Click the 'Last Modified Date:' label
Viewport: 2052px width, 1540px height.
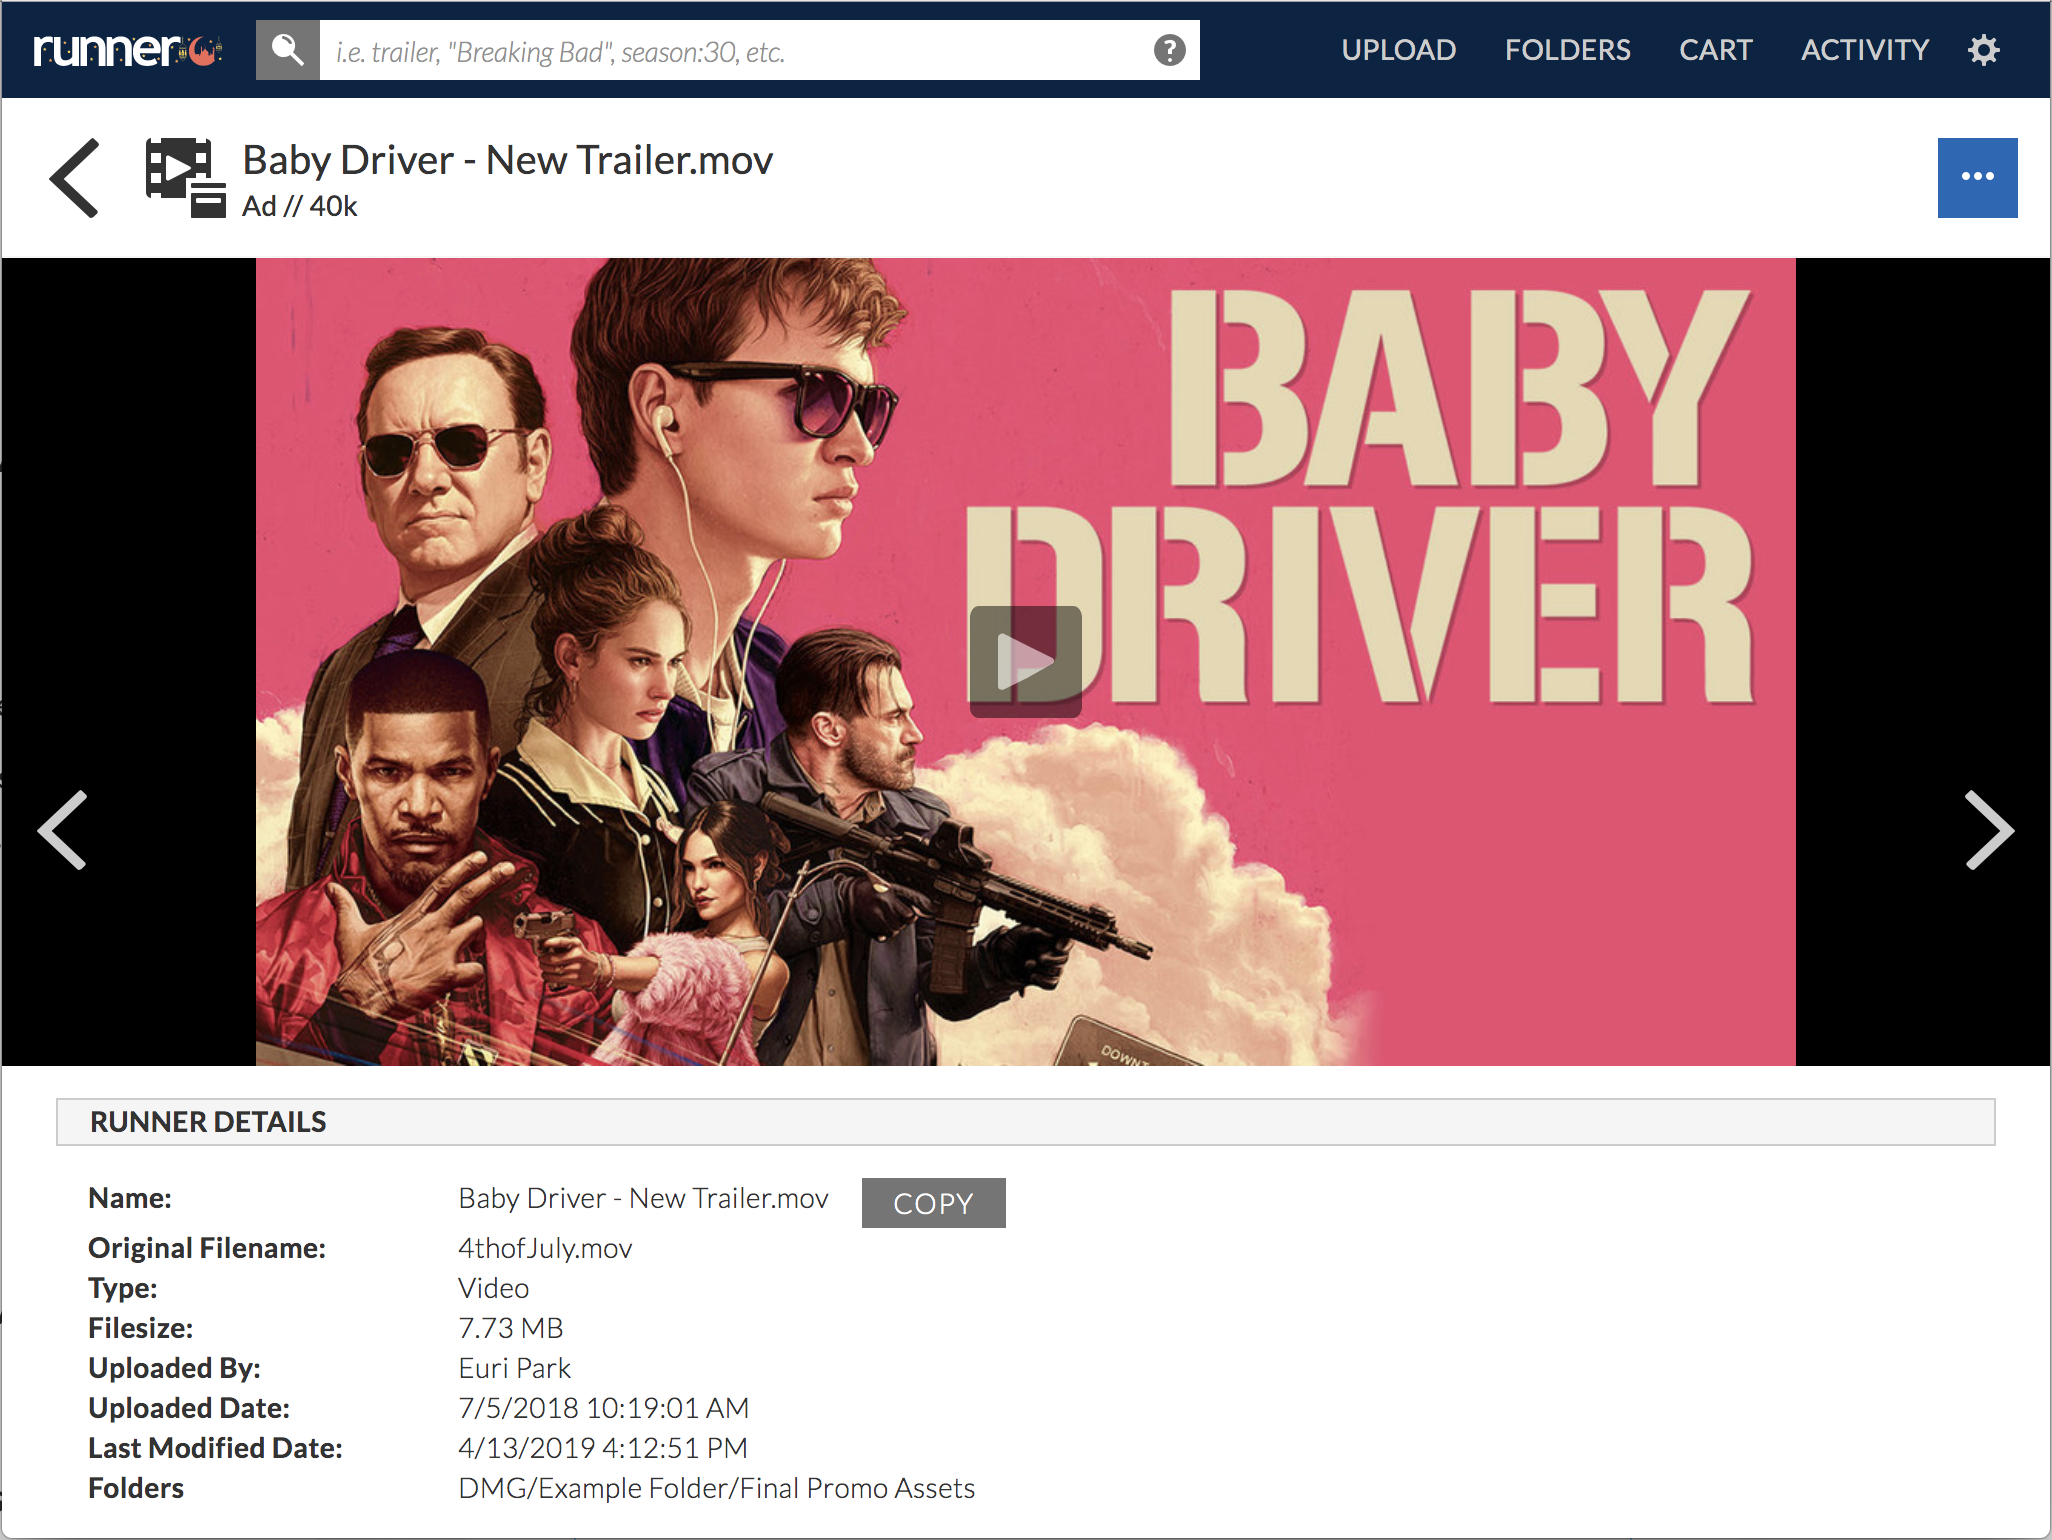pos(215,1448)
